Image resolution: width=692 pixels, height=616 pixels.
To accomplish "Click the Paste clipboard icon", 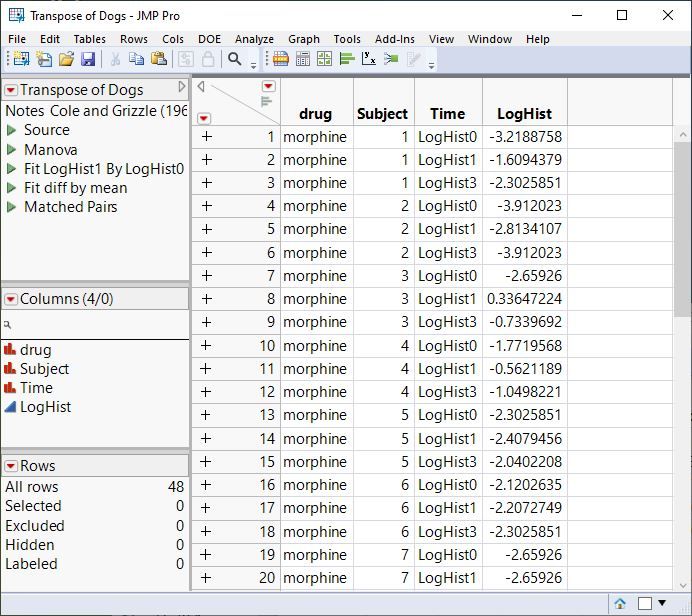I will tap(158, 59).
